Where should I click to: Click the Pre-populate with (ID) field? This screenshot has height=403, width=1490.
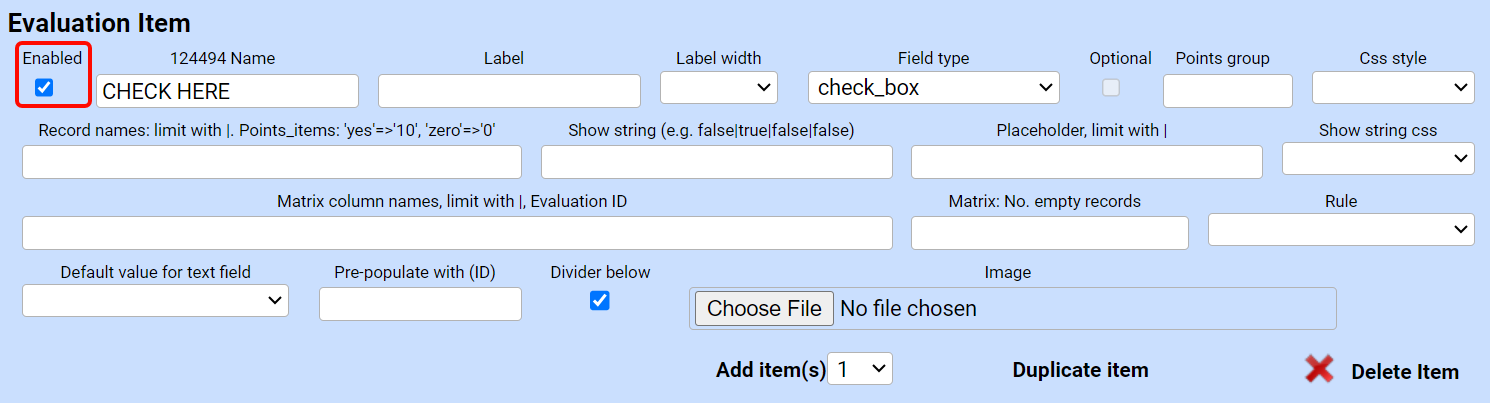(x=420, y=304)
